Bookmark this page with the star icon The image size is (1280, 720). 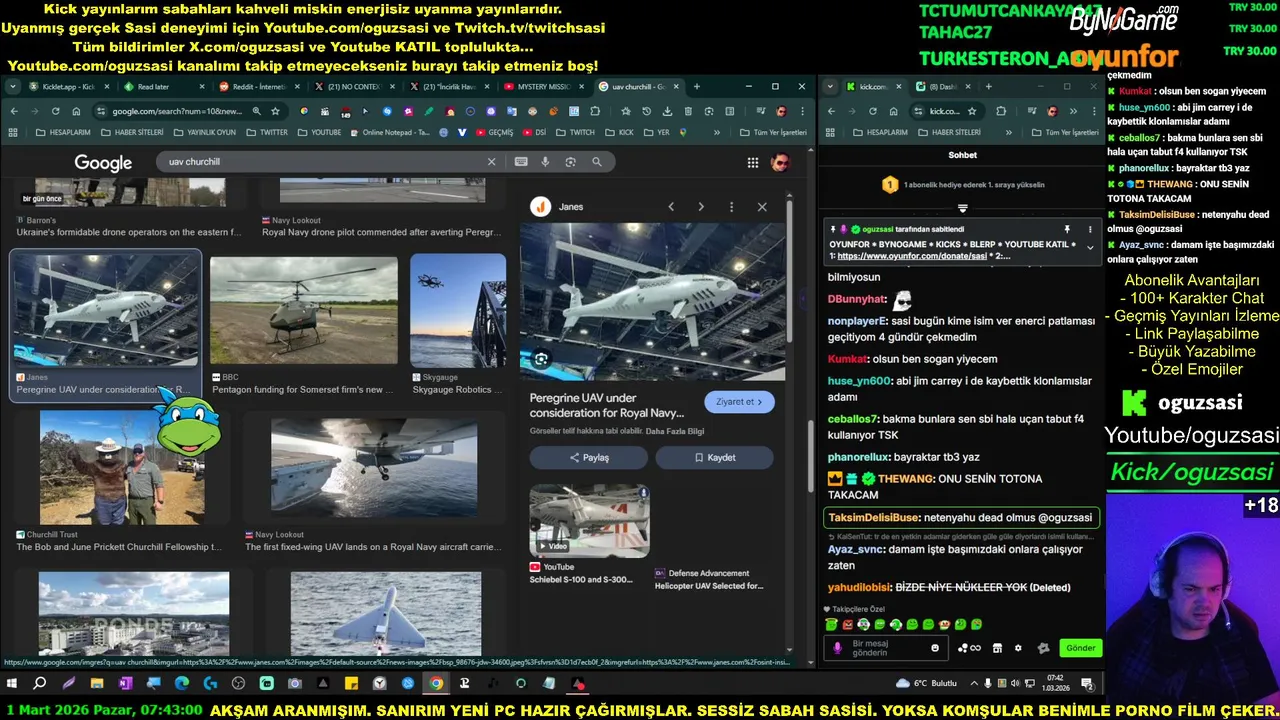point(275,111)
